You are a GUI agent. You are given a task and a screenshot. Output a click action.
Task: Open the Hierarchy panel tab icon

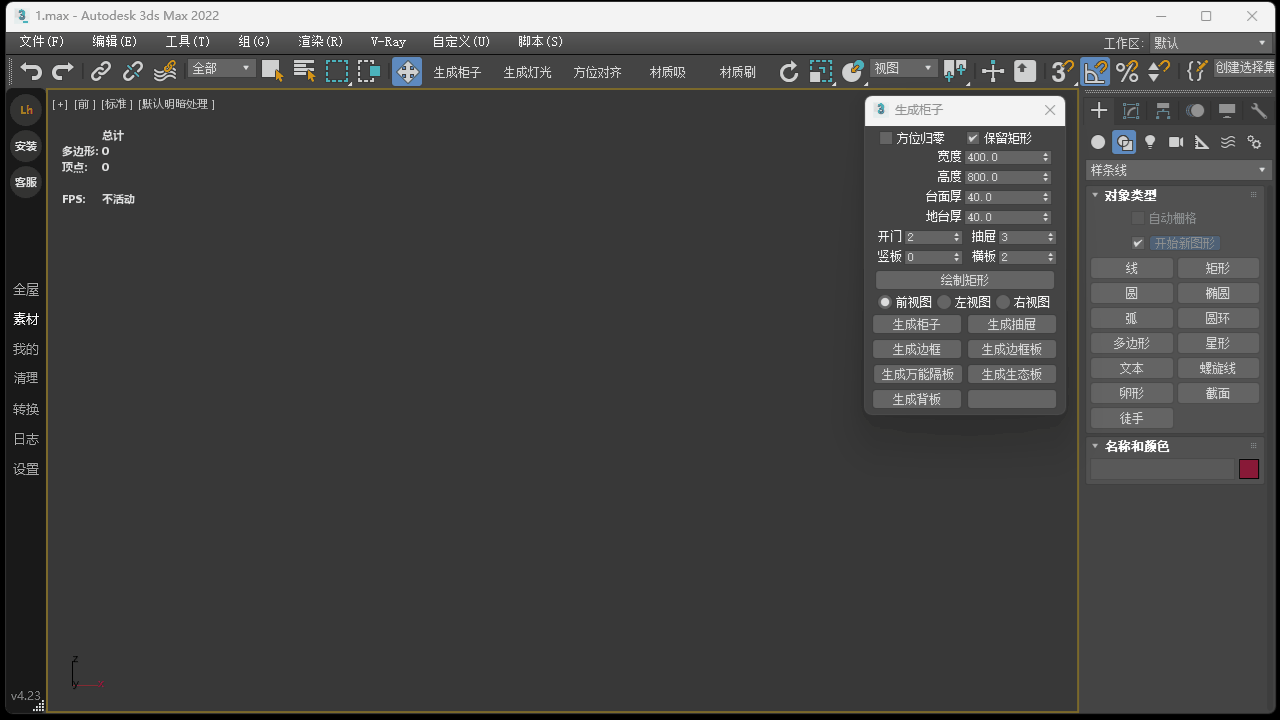pos(1163,111)
